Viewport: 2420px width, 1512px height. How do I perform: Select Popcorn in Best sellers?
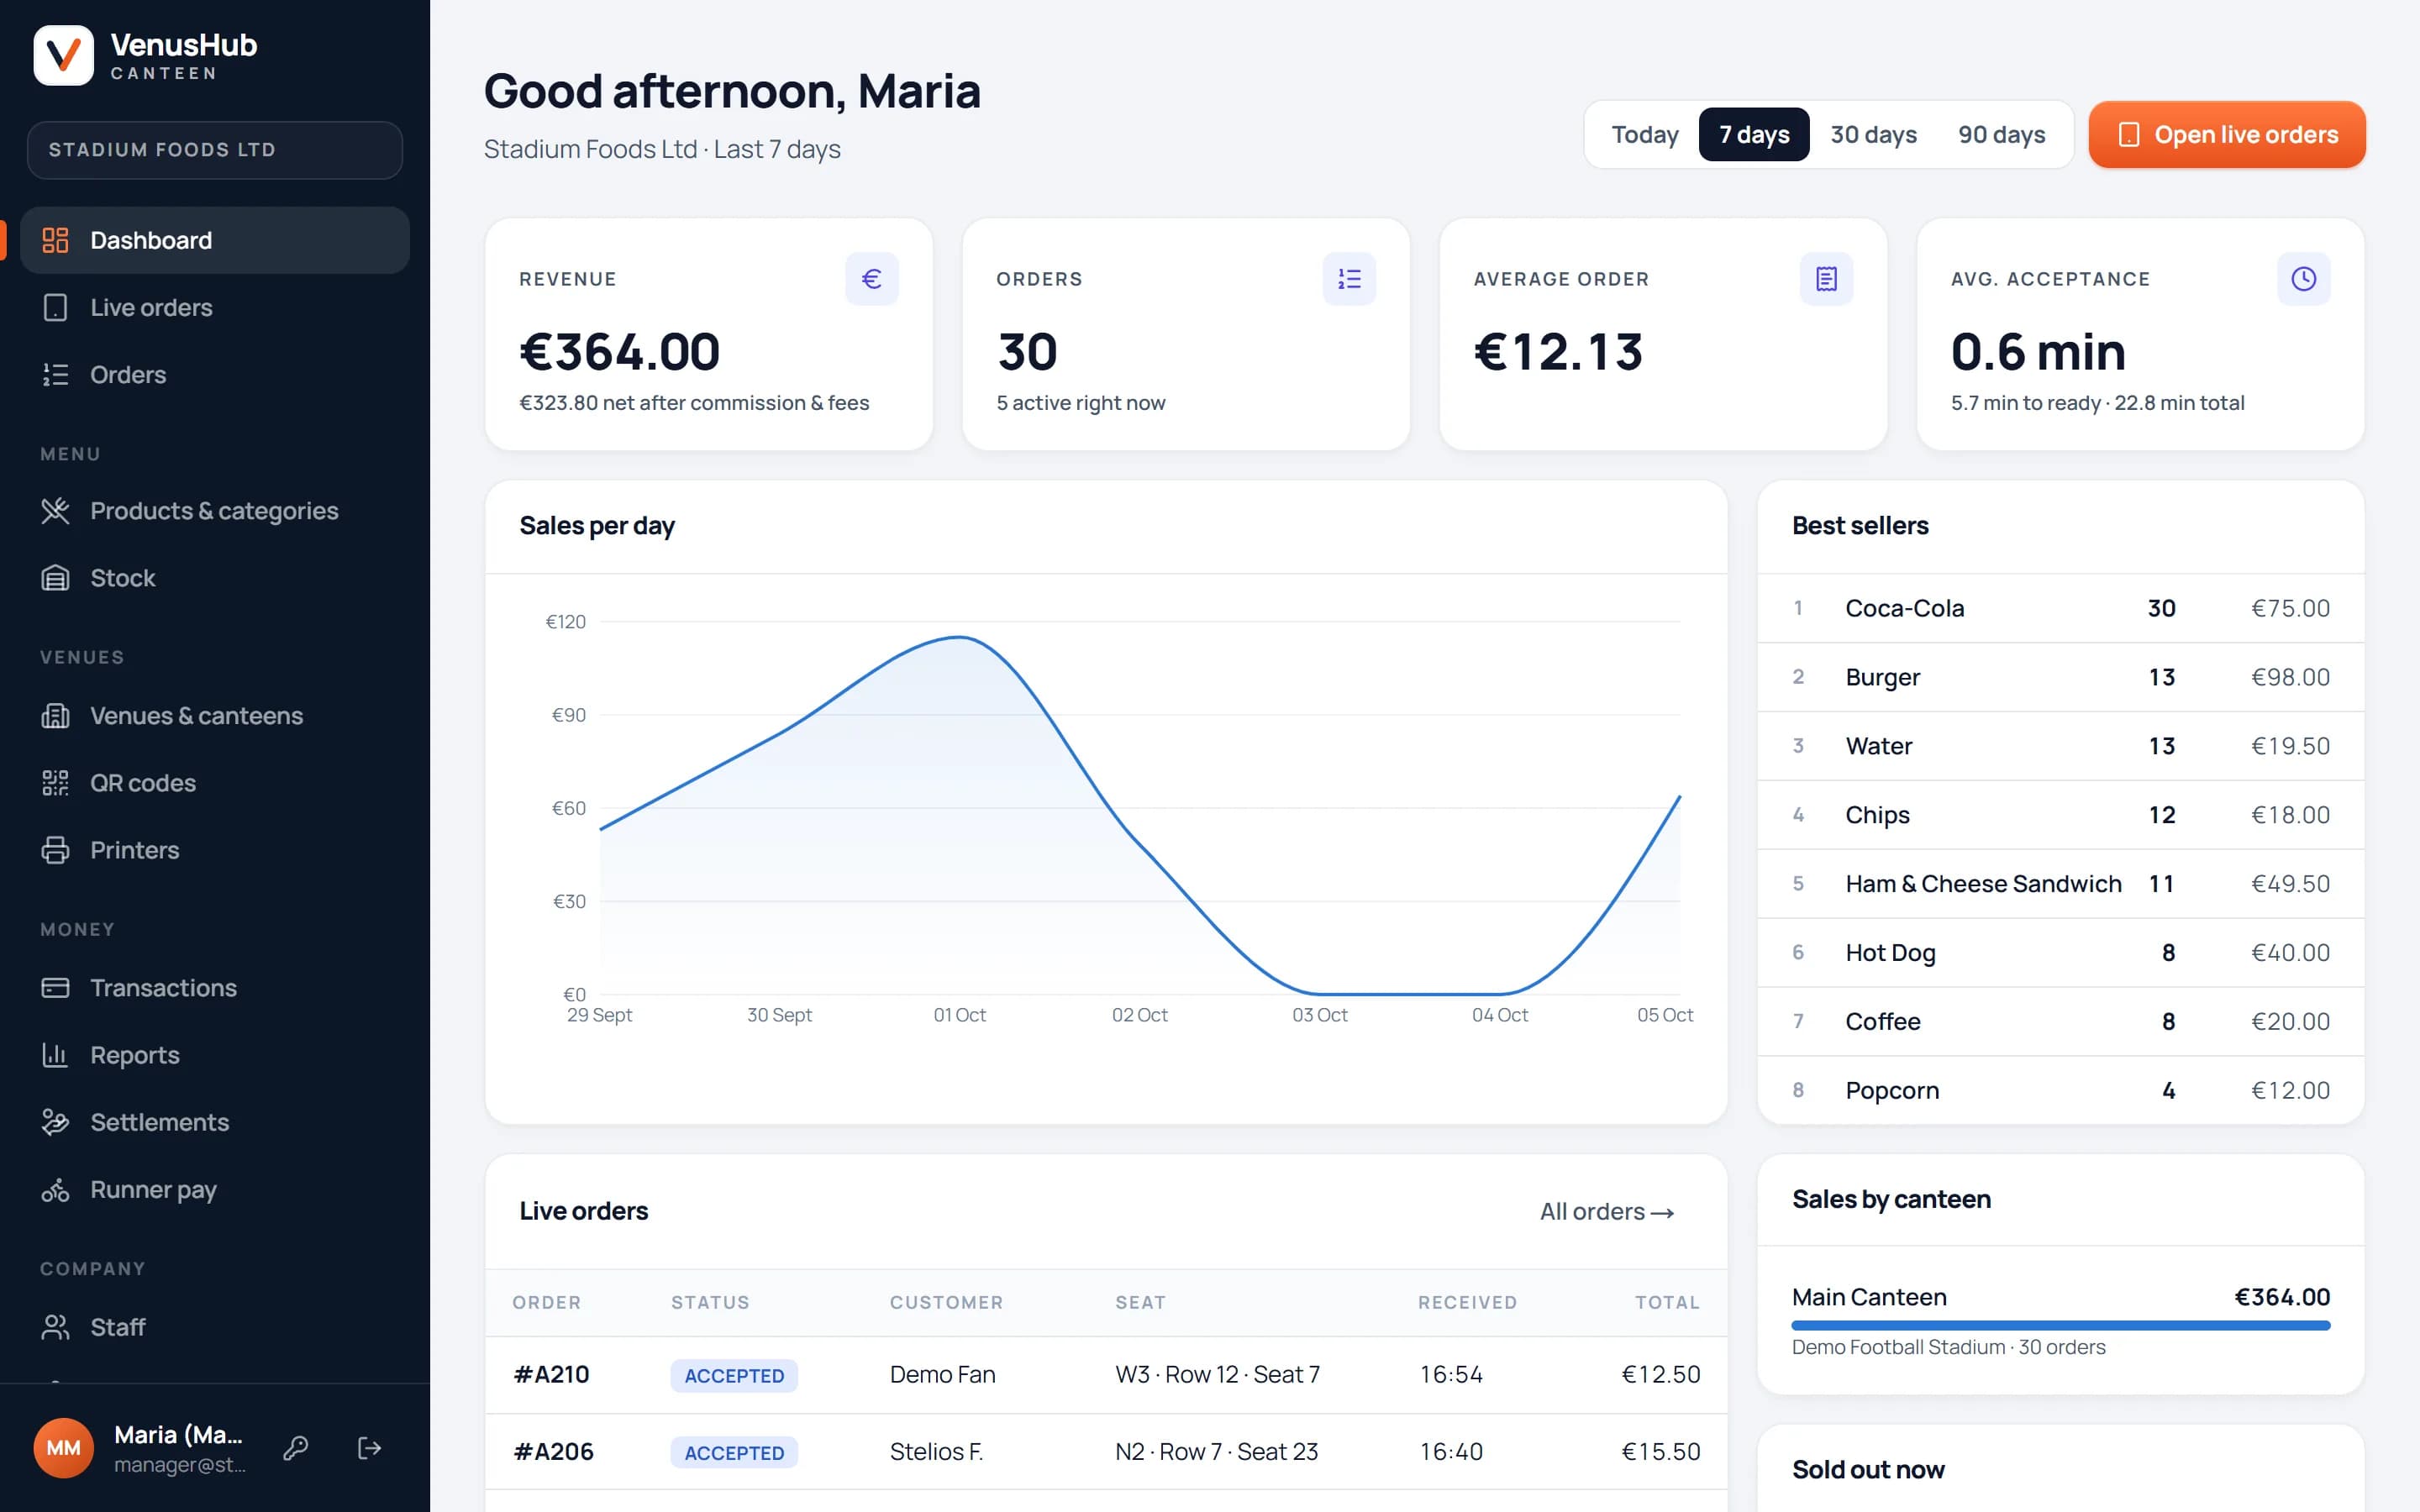2060,1090
